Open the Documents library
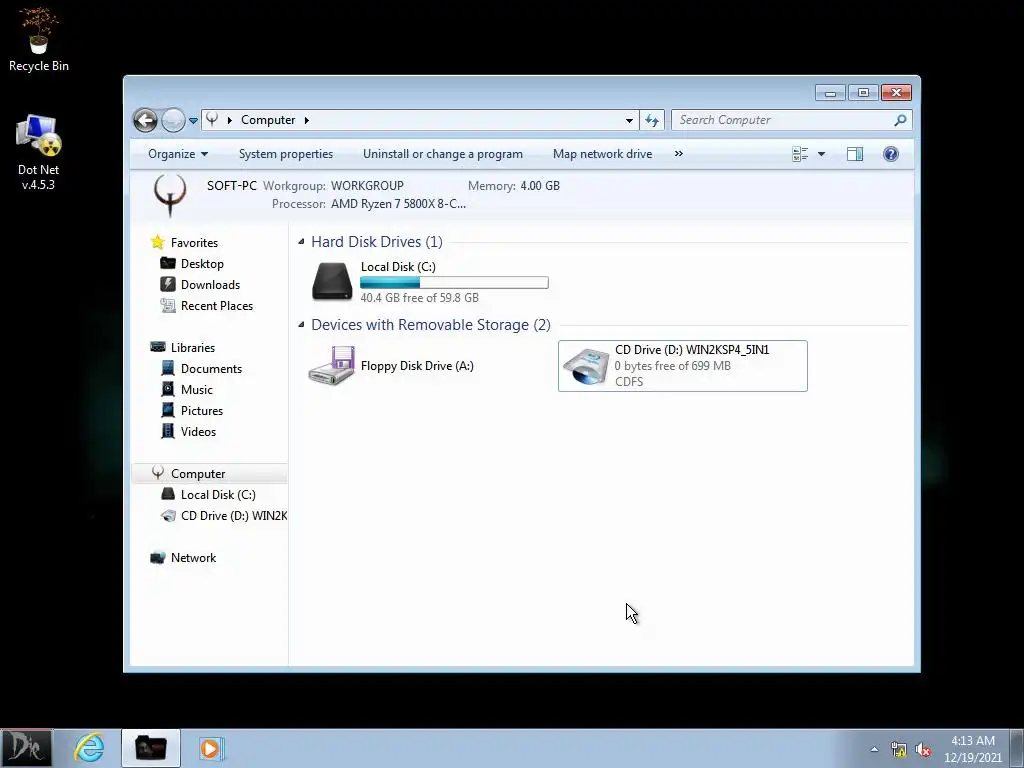Screen dimensions: 1024x768 tap(211, 369)
